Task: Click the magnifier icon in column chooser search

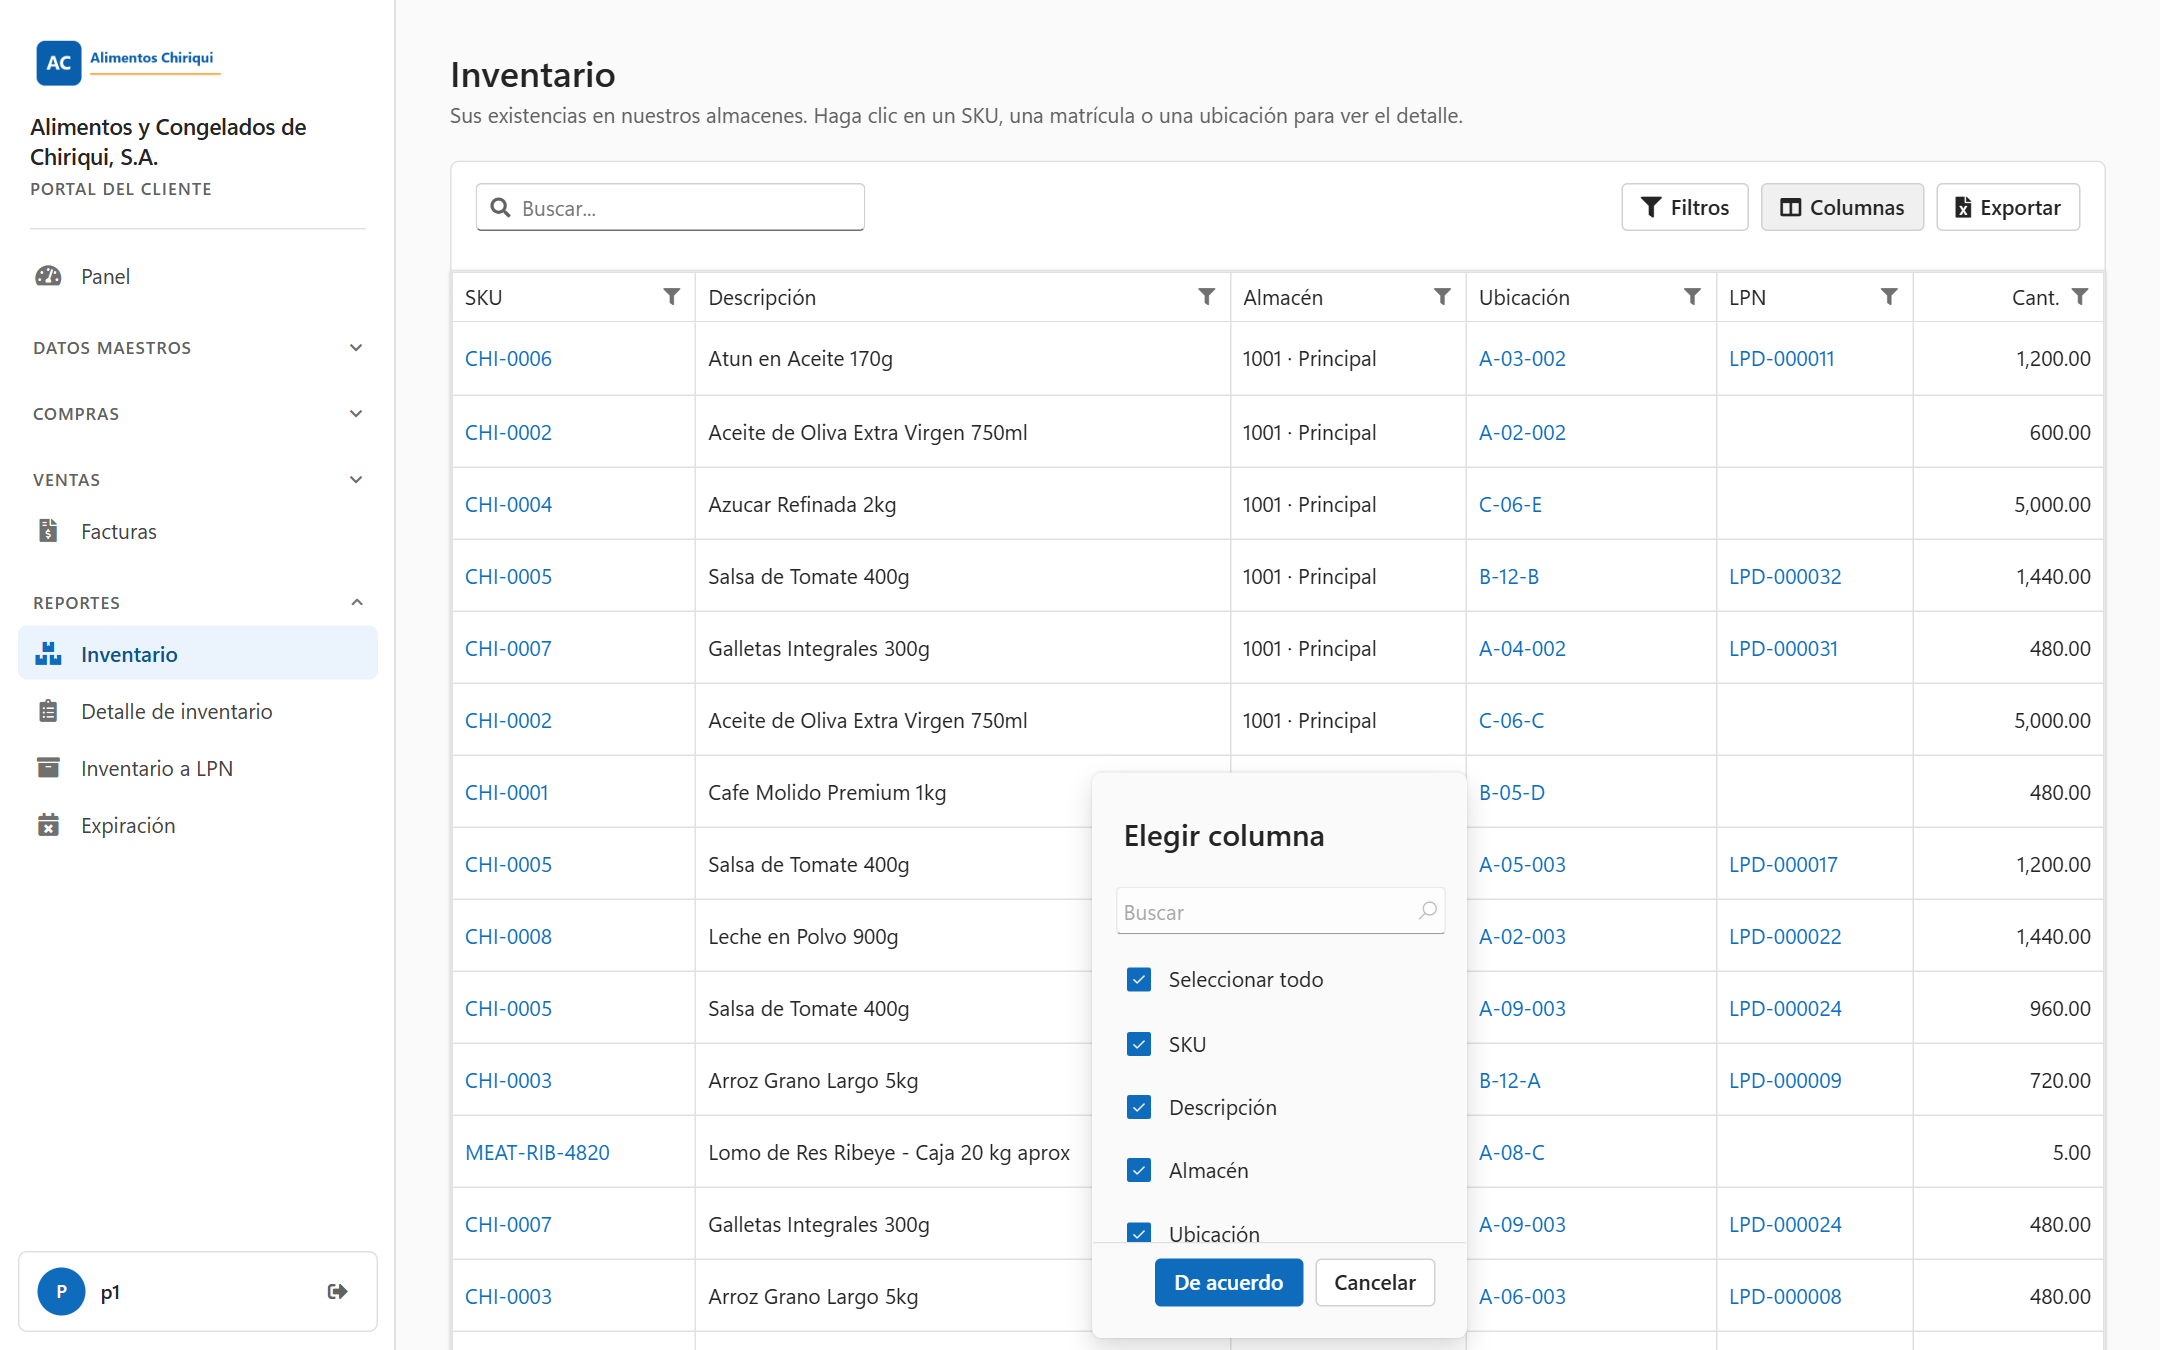Action: (x=1427, y=910)
